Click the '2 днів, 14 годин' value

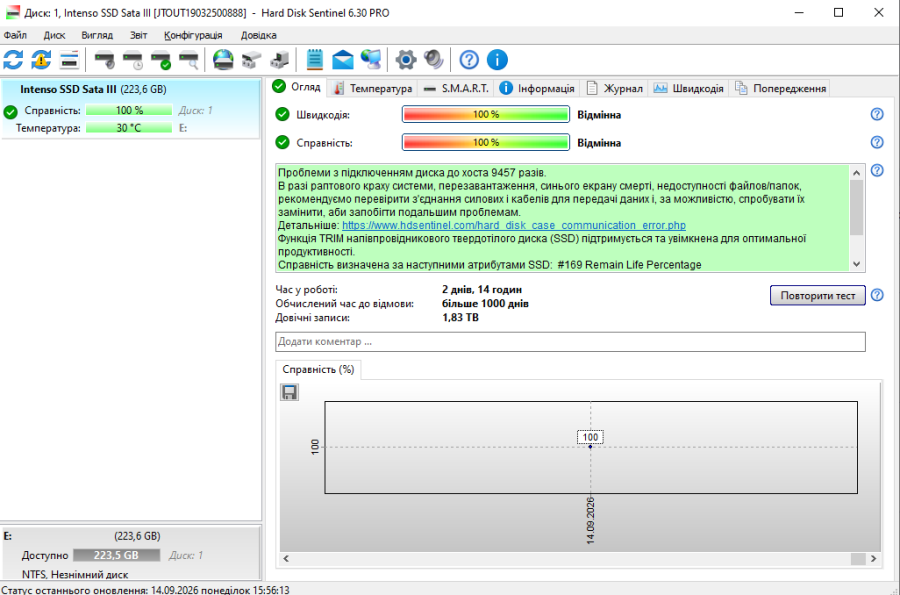click(x=482, y=289)
